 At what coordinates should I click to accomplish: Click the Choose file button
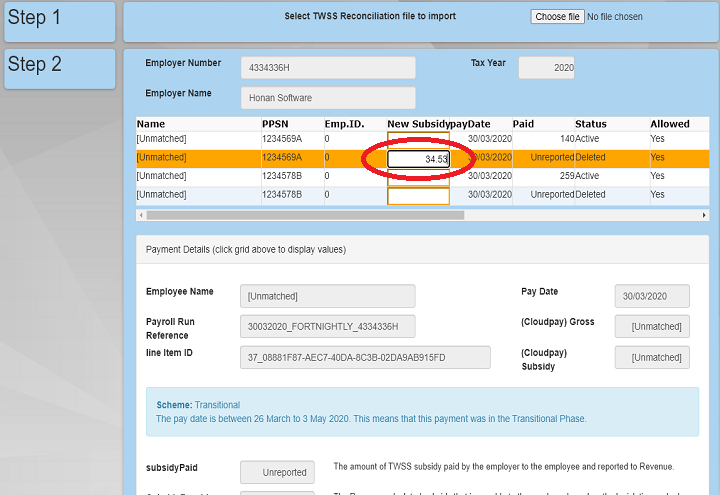pyautogui.click(x=557, y=17)
